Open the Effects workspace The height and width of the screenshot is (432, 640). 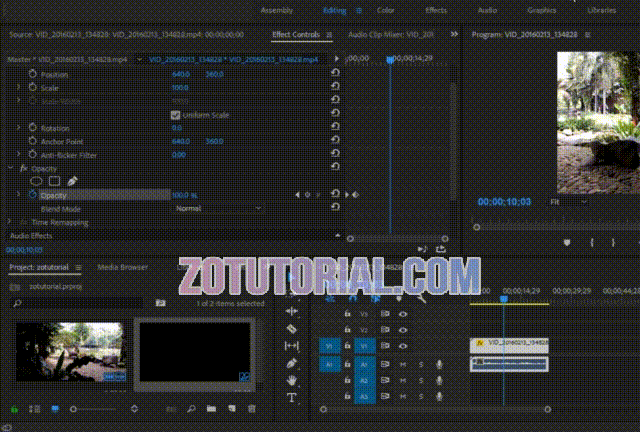(x=436, y=10)
